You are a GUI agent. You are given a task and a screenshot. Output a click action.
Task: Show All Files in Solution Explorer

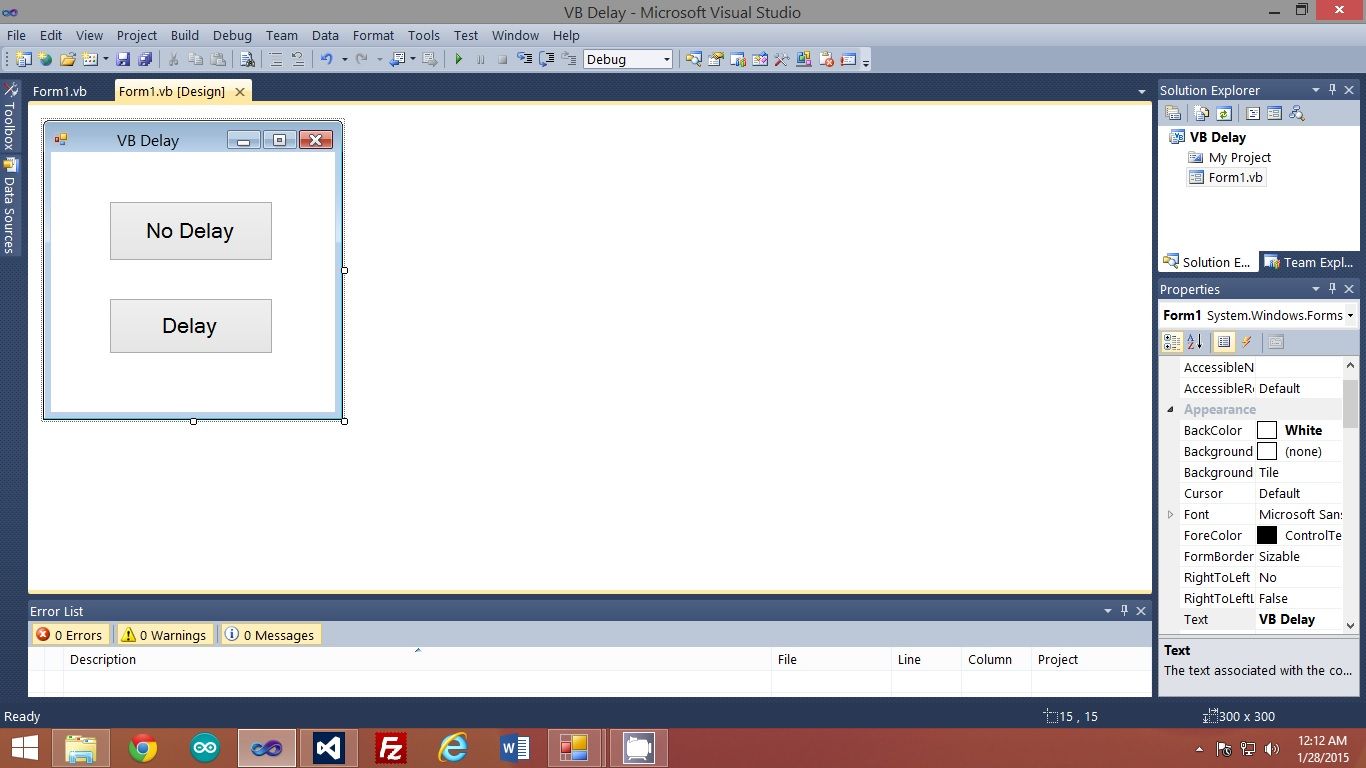point(1200,113)
